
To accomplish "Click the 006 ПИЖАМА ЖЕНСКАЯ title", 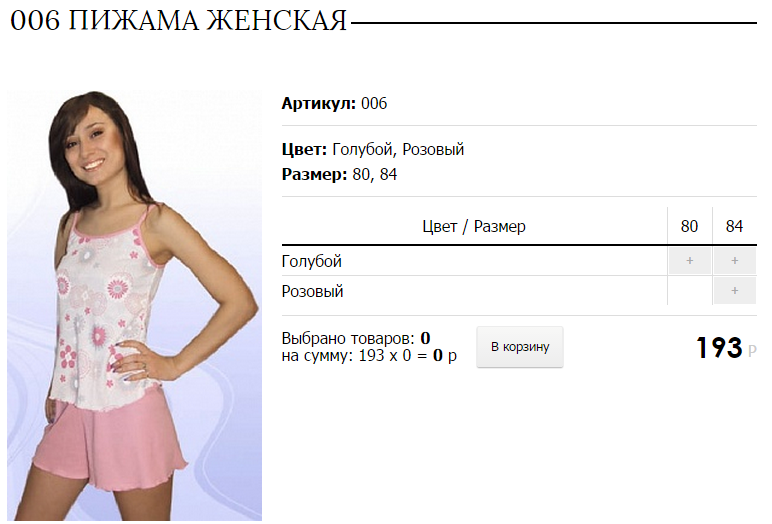I will click(x=178, y=21).
